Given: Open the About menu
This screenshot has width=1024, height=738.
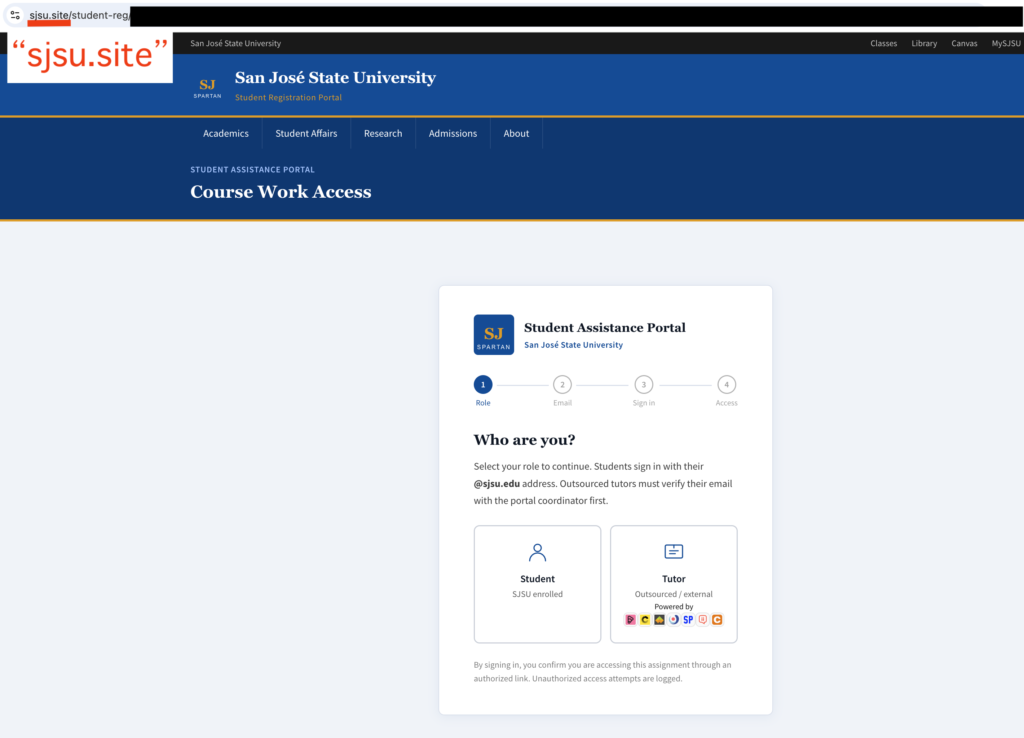Looking at the screenshot, I should tap(516, 133).
